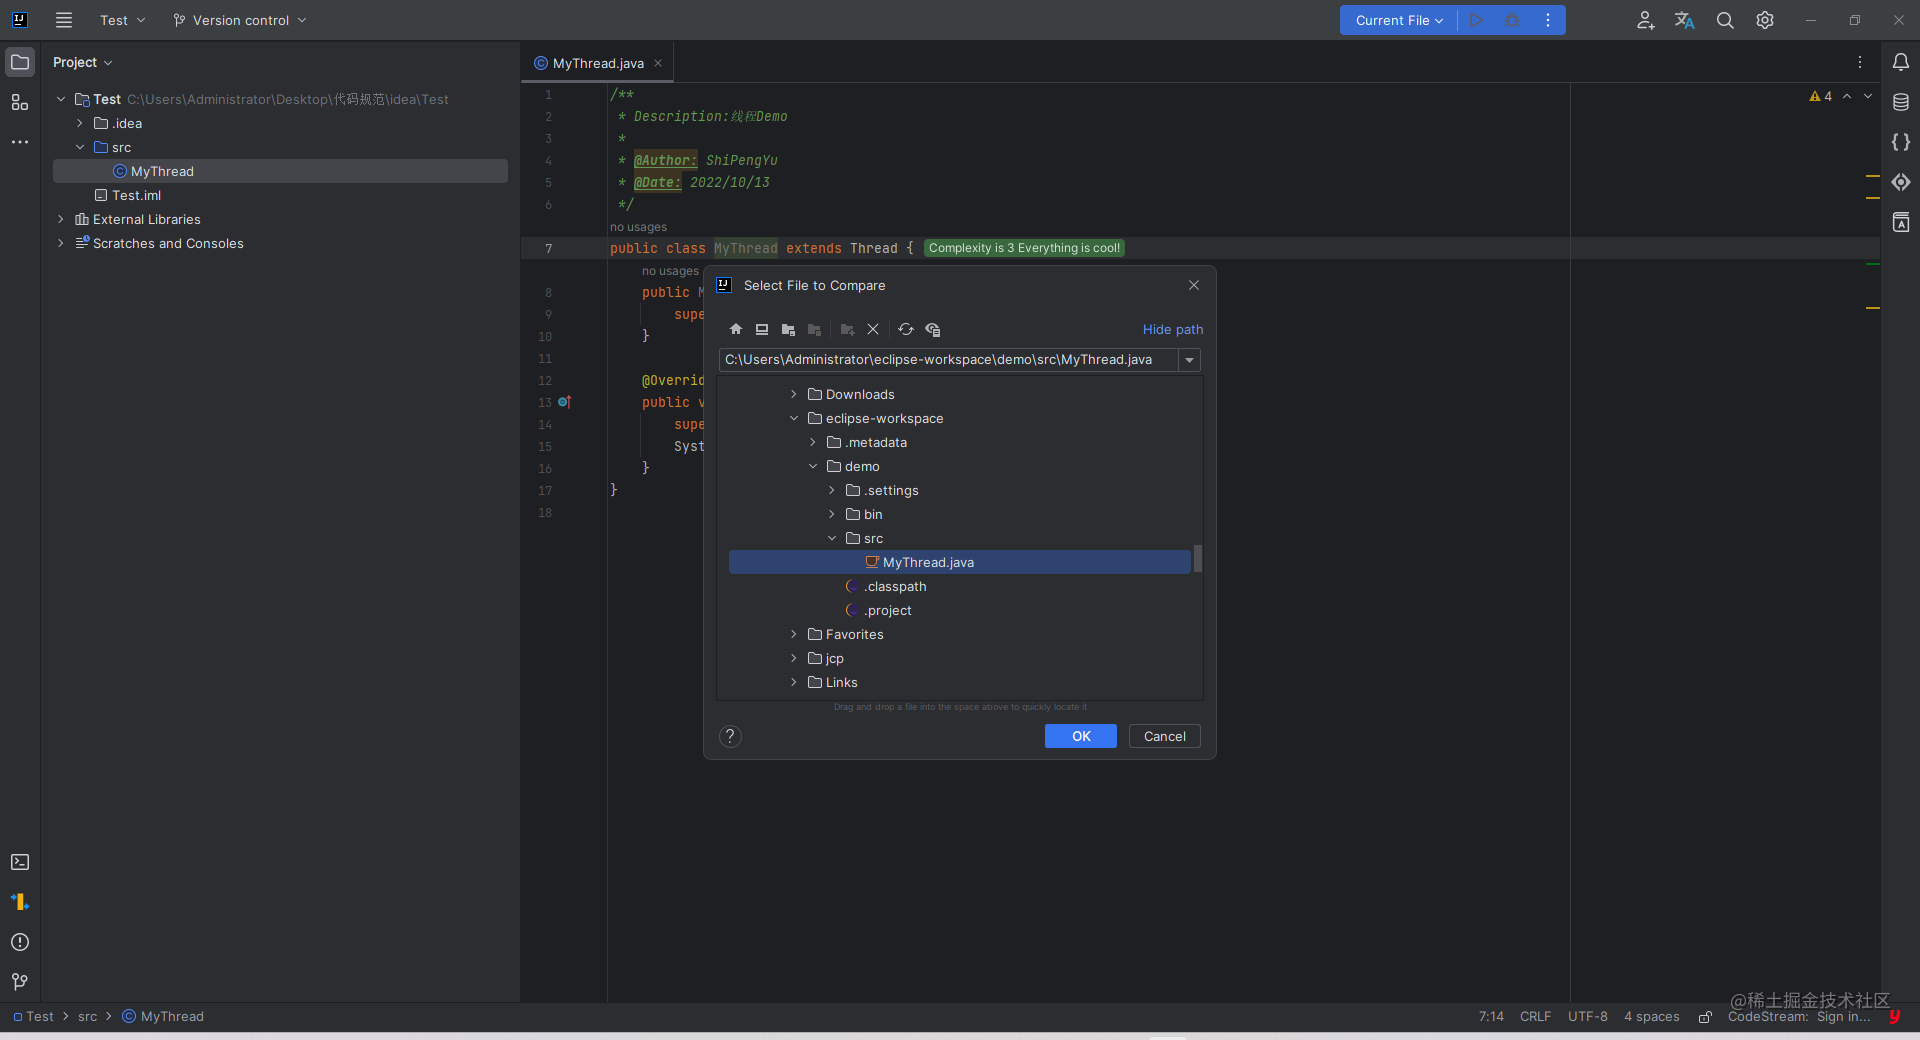Image resolution: width=1920 pixels, height=1040 pixels.
Task: Refresh the file chooser tree
Action: tap(906, 329)
